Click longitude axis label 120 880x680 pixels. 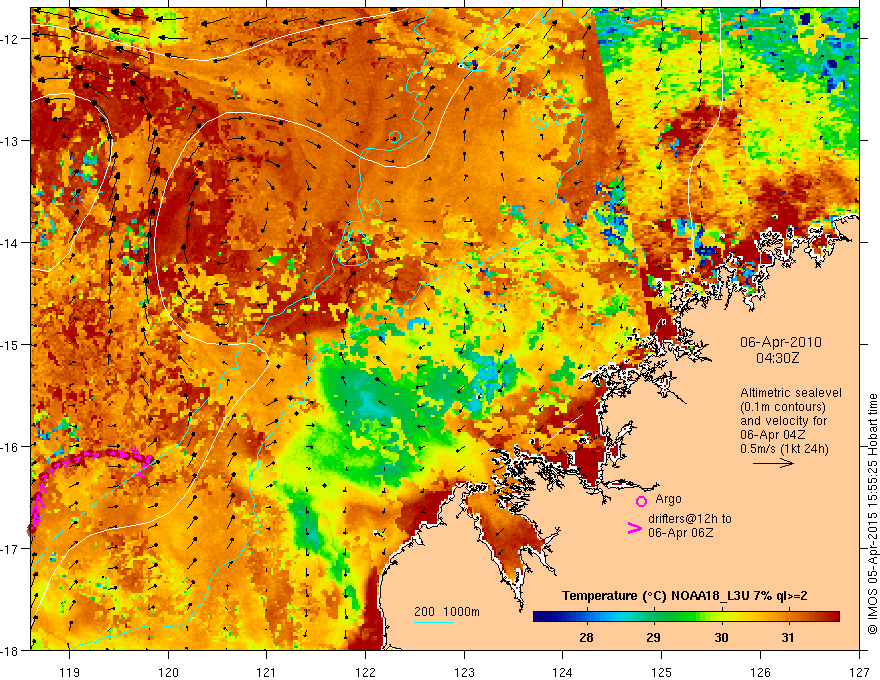168,672
